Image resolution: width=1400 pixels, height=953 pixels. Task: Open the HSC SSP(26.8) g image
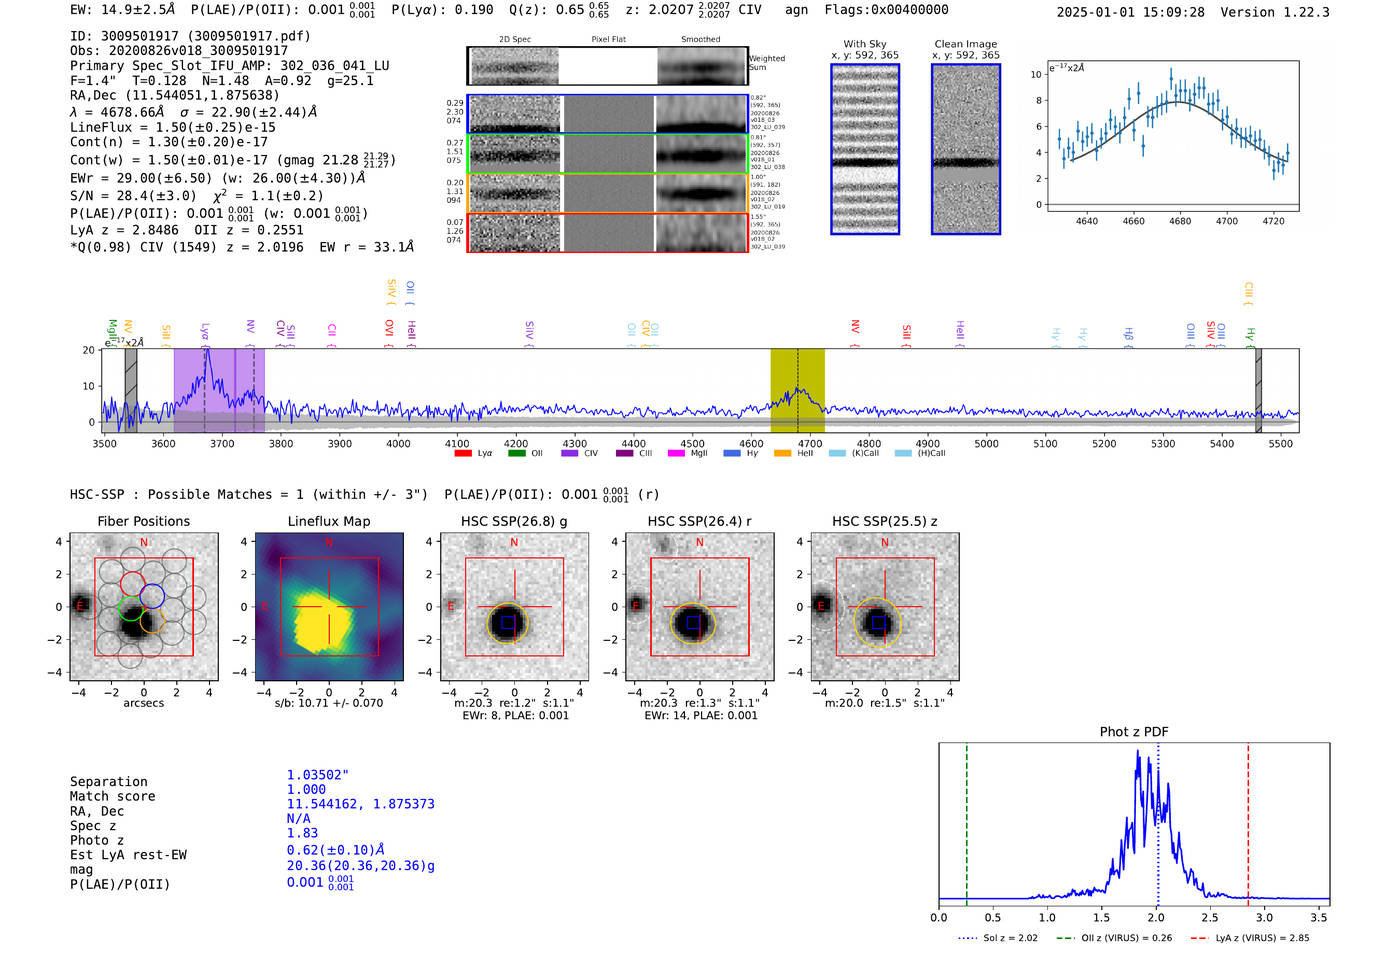tap(514, 607)
